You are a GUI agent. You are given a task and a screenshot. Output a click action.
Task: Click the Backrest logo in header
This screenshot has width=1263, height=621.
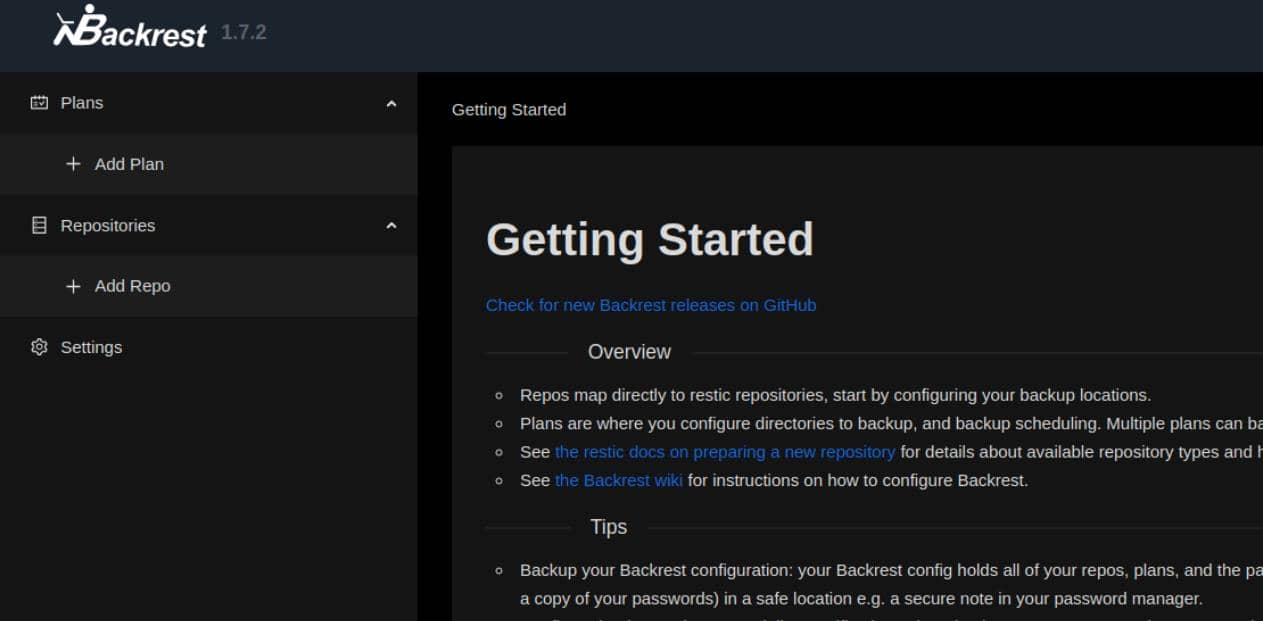click(130, 27)
